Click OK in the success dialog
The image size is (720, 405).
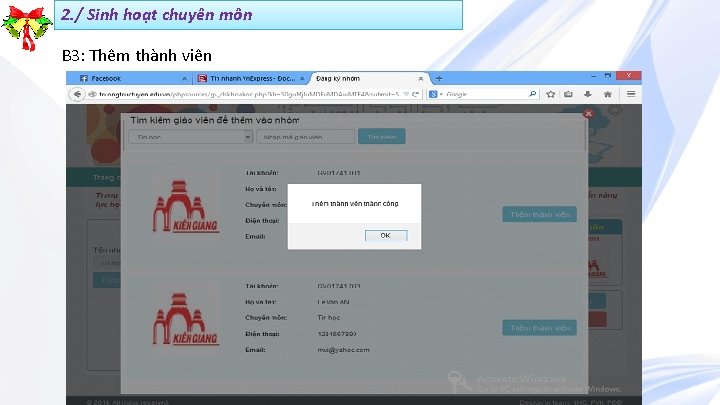tap(386, 236)
